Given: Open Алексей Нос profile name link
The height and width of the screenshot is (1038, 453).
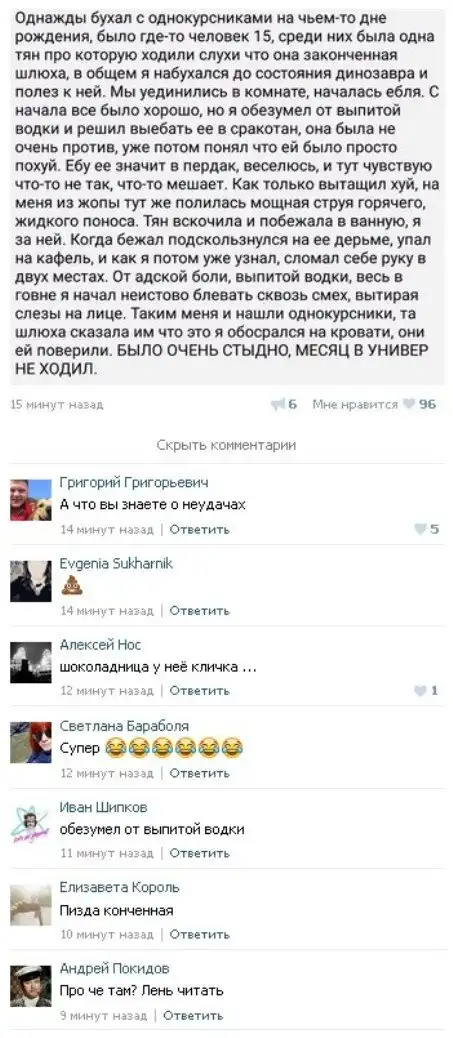Looking at the screenshot, I should 101,645.
